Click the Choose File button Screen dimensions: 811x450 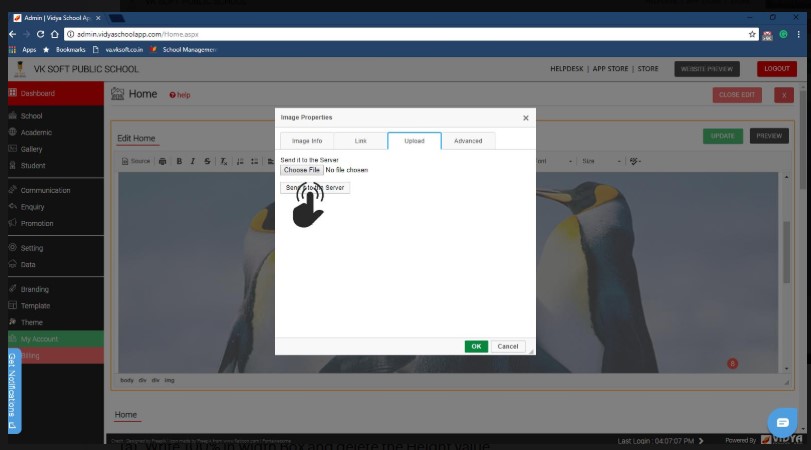click(x=302, y=170)
